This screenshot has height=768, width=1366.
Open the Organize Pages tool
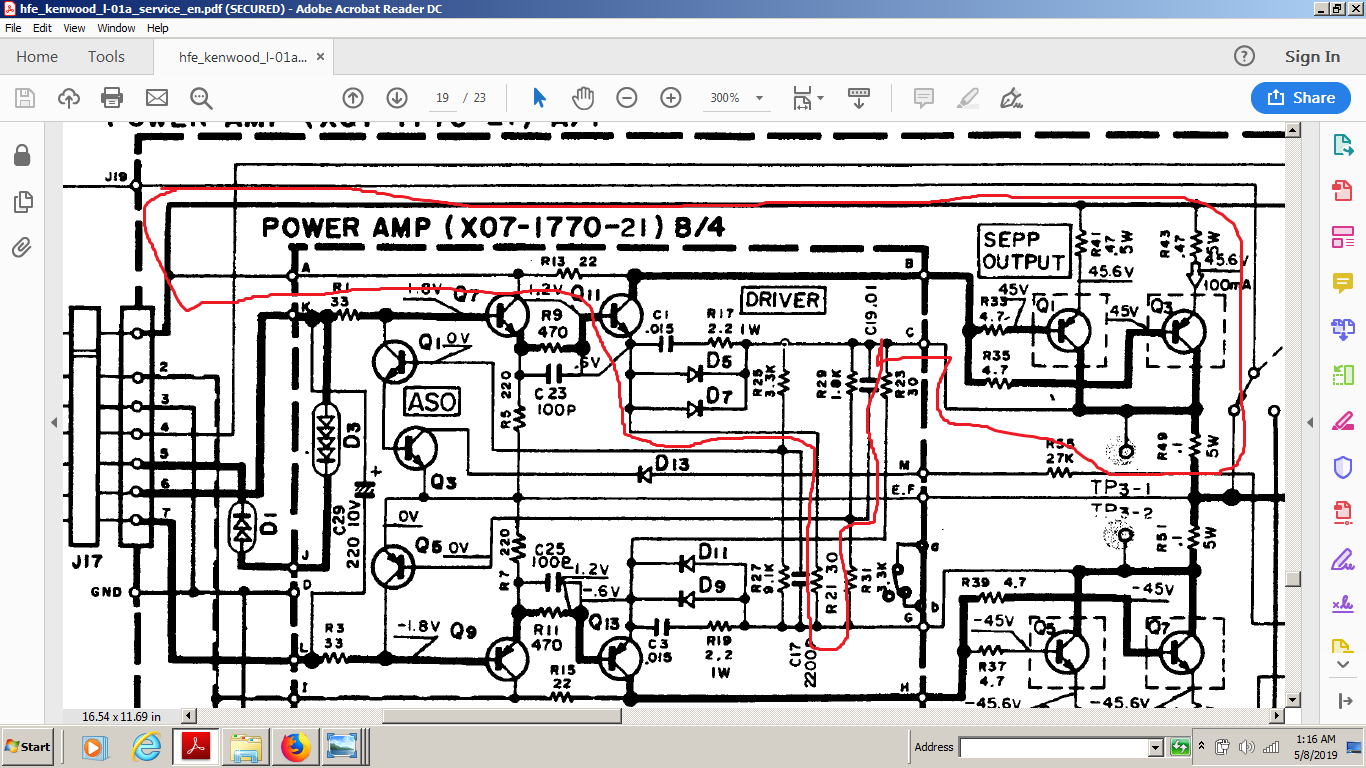(x=1342, y=375)
